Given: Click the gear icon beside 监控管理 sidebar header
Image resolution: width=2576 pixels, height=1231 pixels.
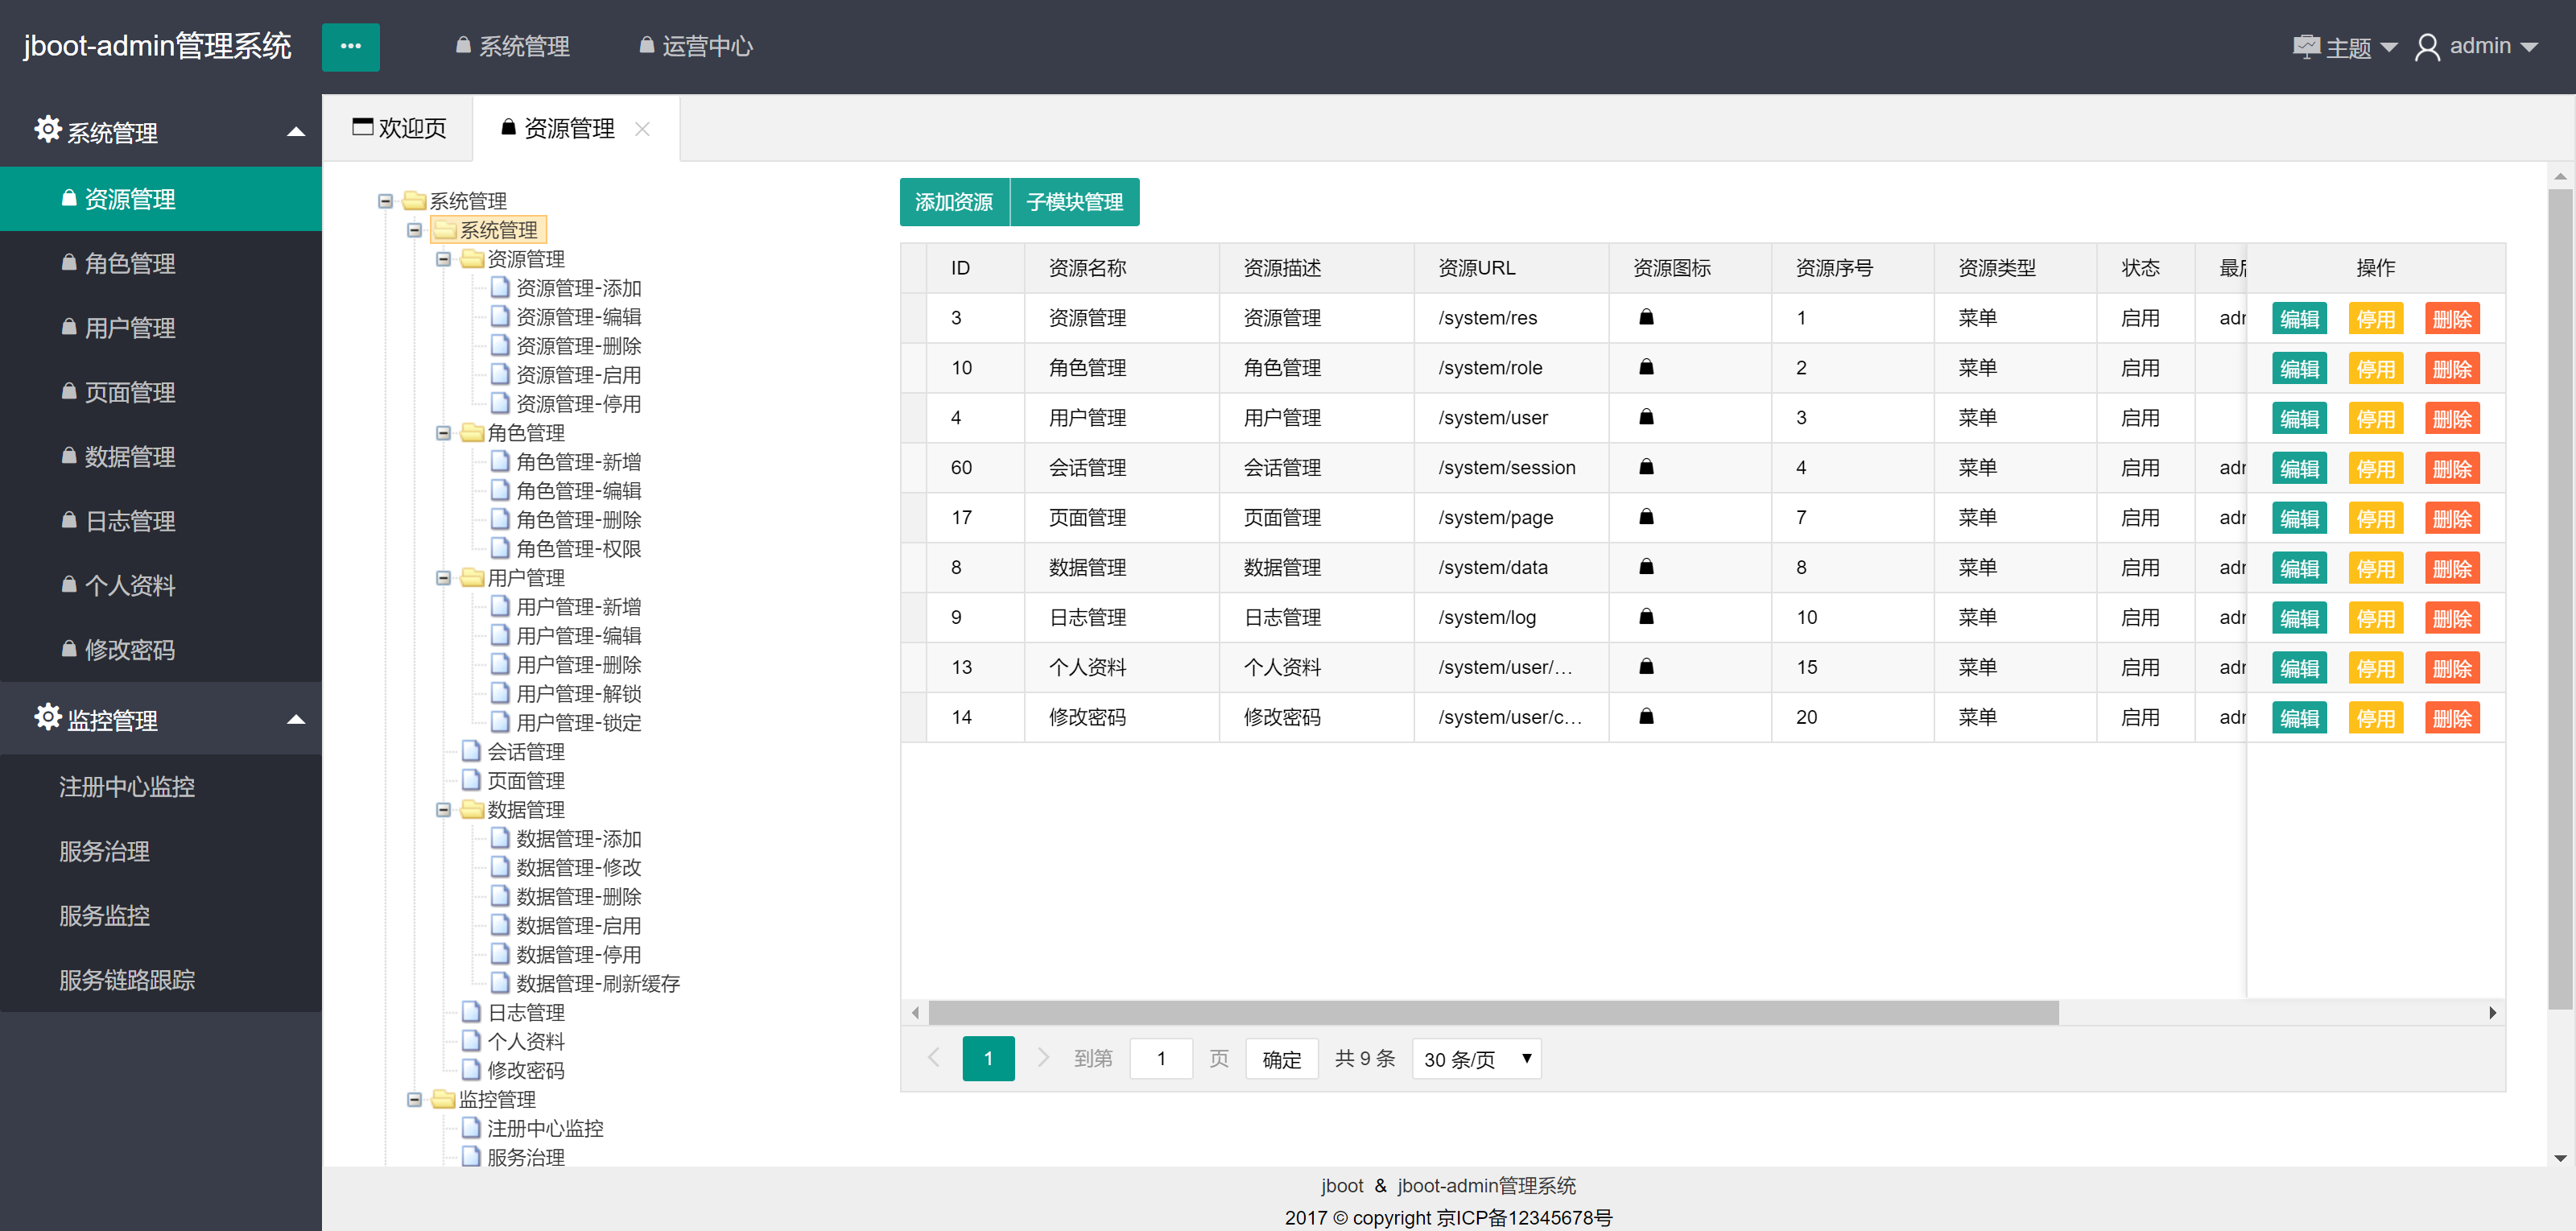Looking at the screenshot, I should click(47, 717).
